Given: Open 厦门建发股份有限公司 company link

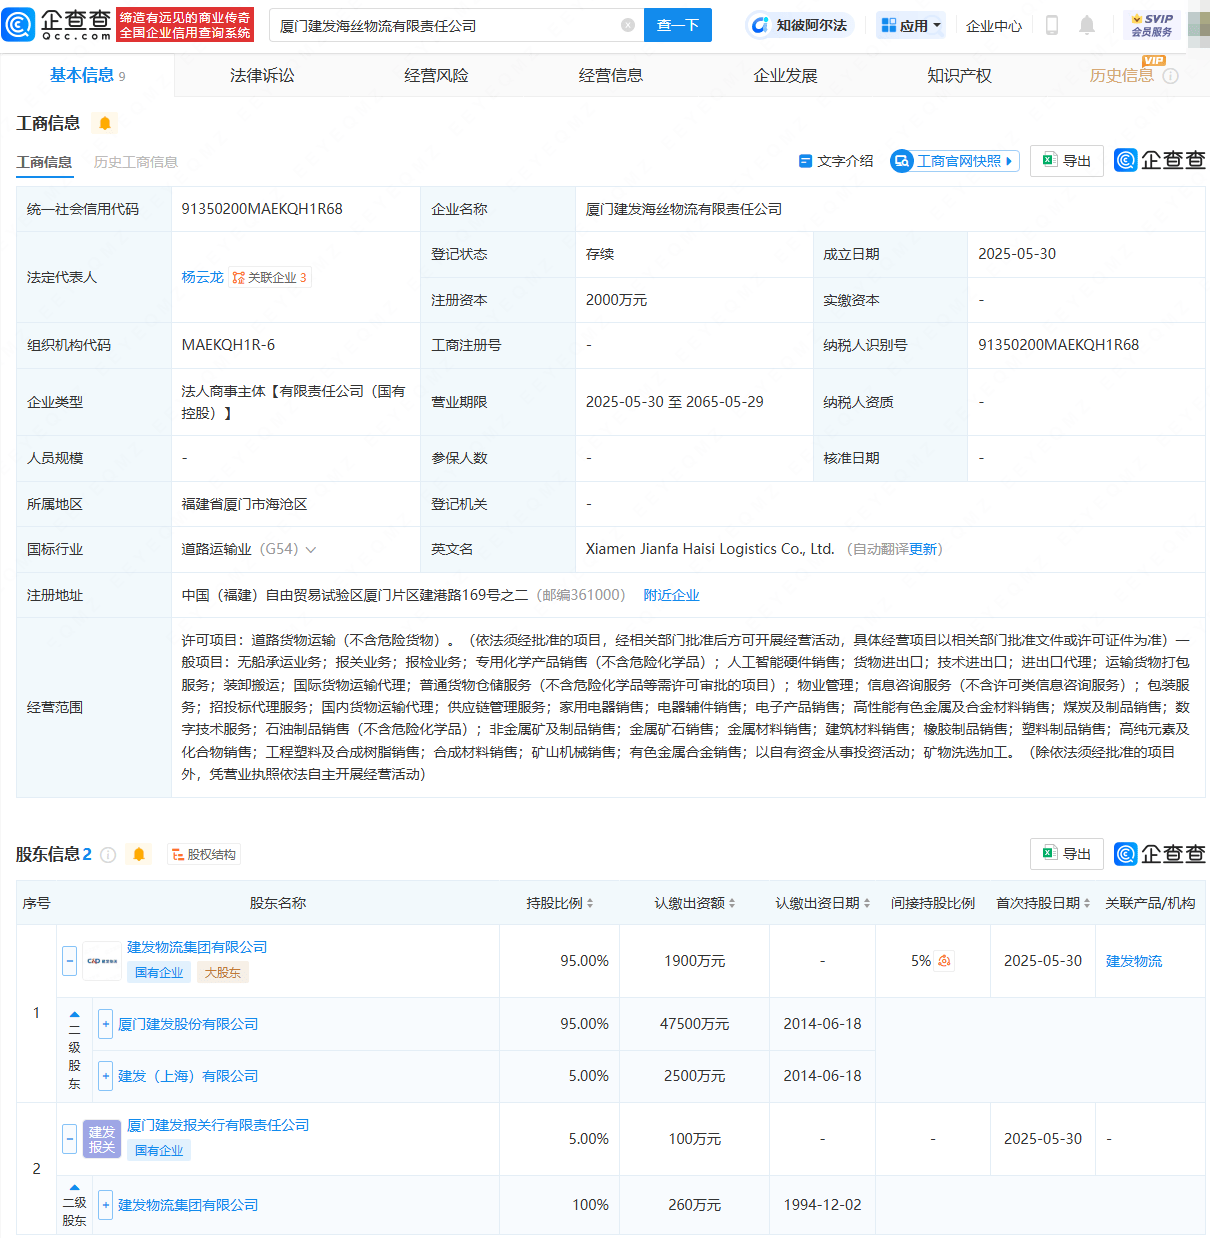Looking at the screenshot, I should 188,1024.
